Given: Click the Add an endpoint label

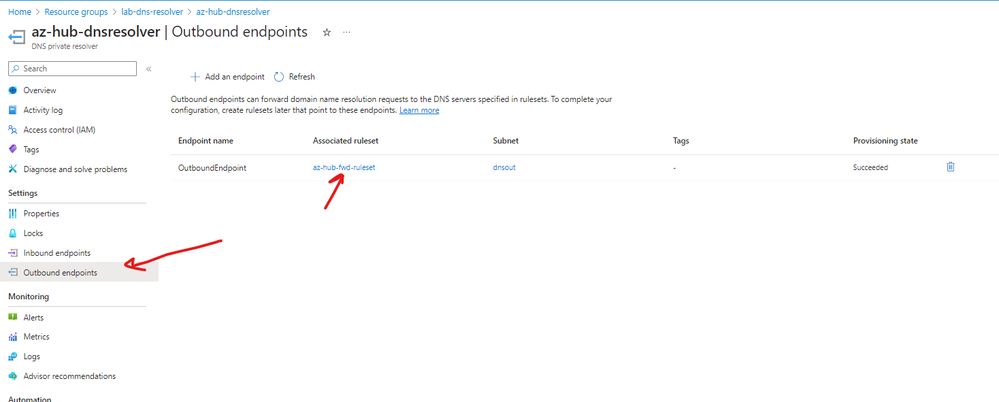Looking at the screenshot, I should click(234, 77).
